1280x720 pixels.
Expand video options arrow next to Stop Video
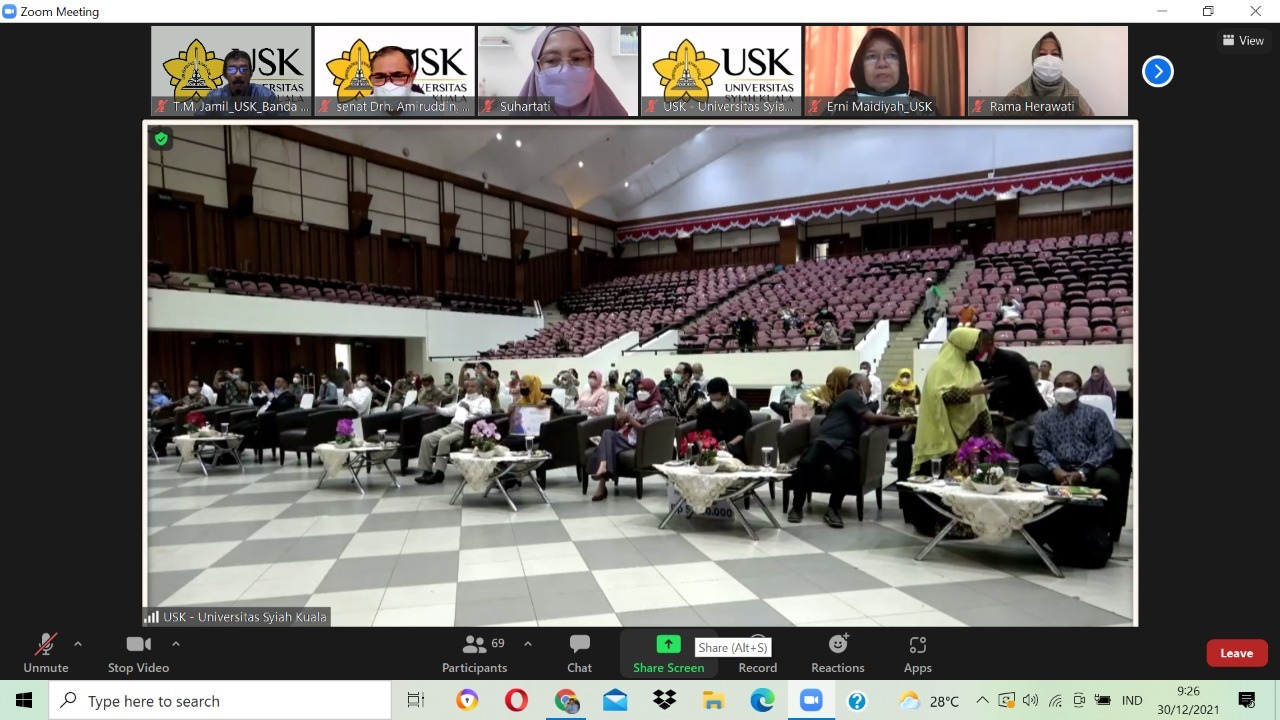(x=176, y=644)
